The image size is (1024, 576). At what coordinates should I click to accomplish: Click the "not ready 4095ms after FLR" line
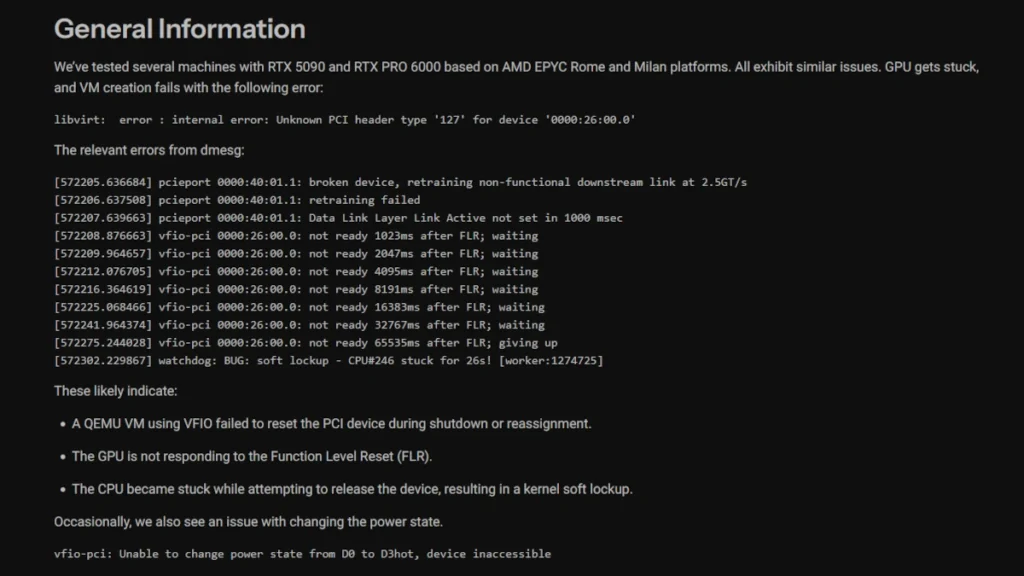pos(296,271)
